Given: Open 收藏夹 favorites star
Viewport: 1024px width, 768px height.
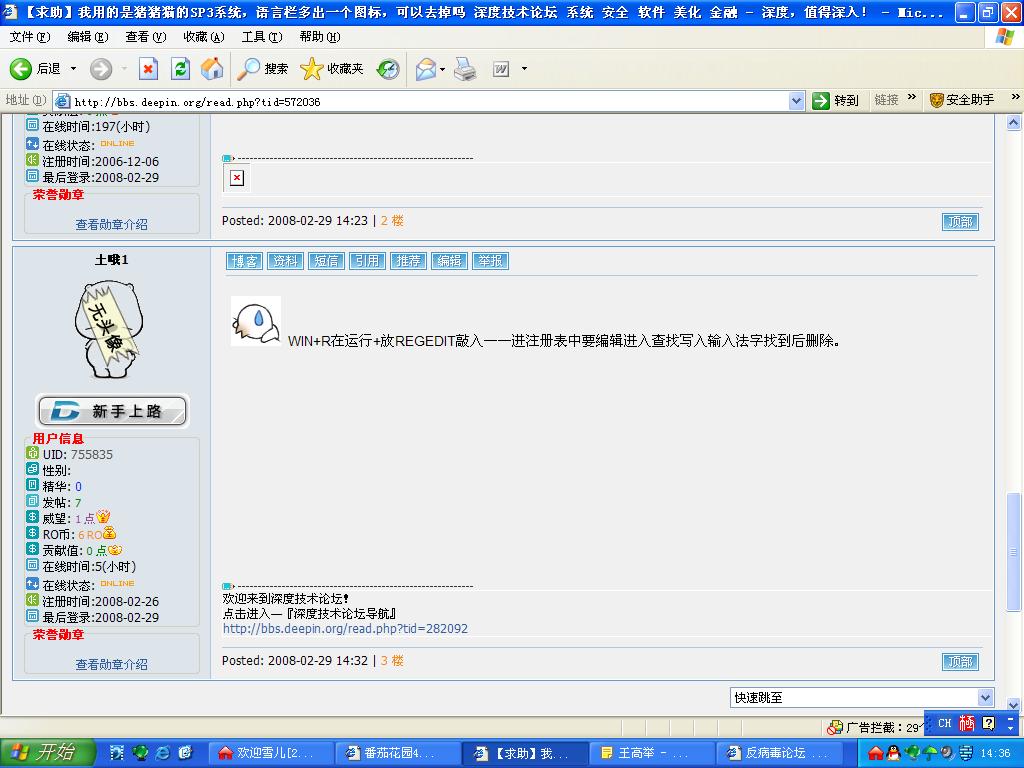Looking at the screenshot, I should (x=331, y=69).
